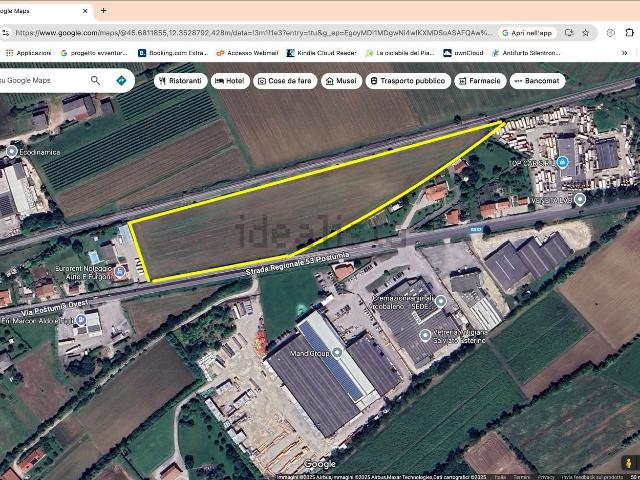The width and height of the screenshot is (640, 480).
Task: Focus the URL address field
Action: pos(253,33)
